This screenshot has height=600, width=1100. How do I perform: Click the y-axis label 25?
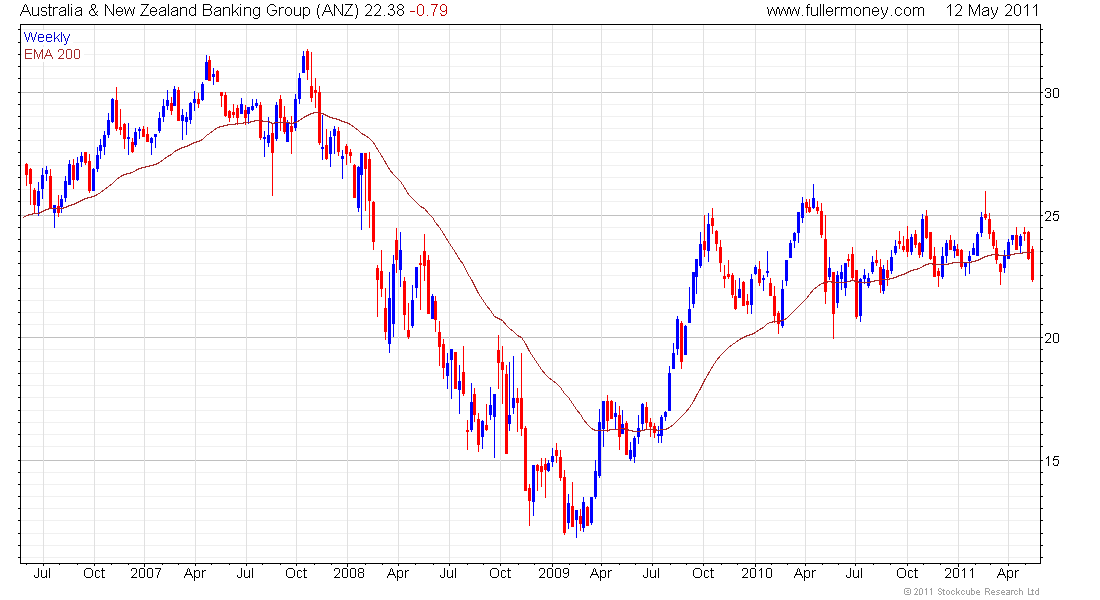(x=1052, y=216)
